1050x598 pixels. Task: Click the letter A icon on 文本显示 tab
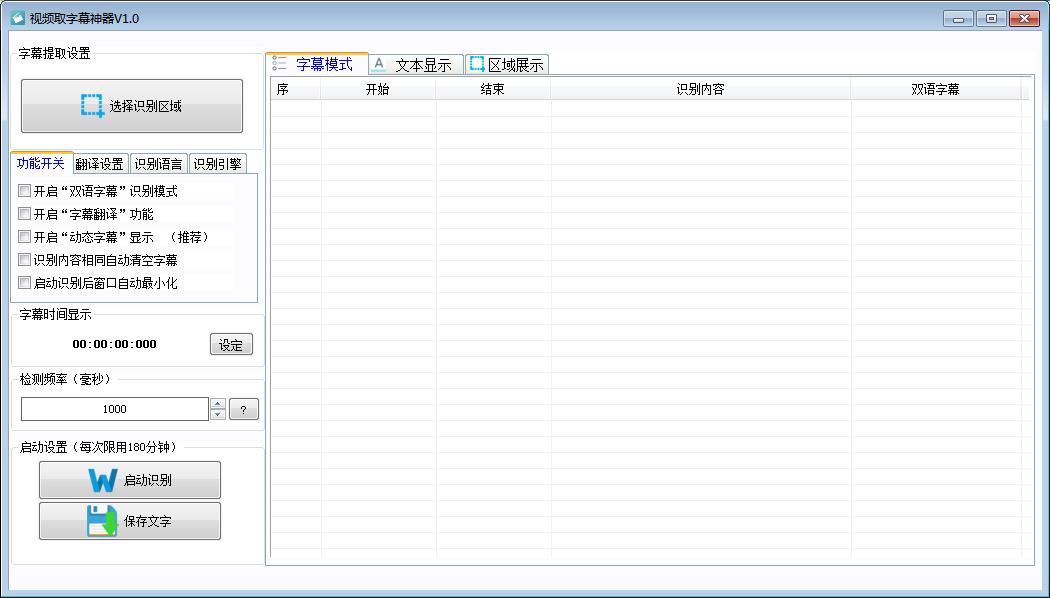click(379, 64)
